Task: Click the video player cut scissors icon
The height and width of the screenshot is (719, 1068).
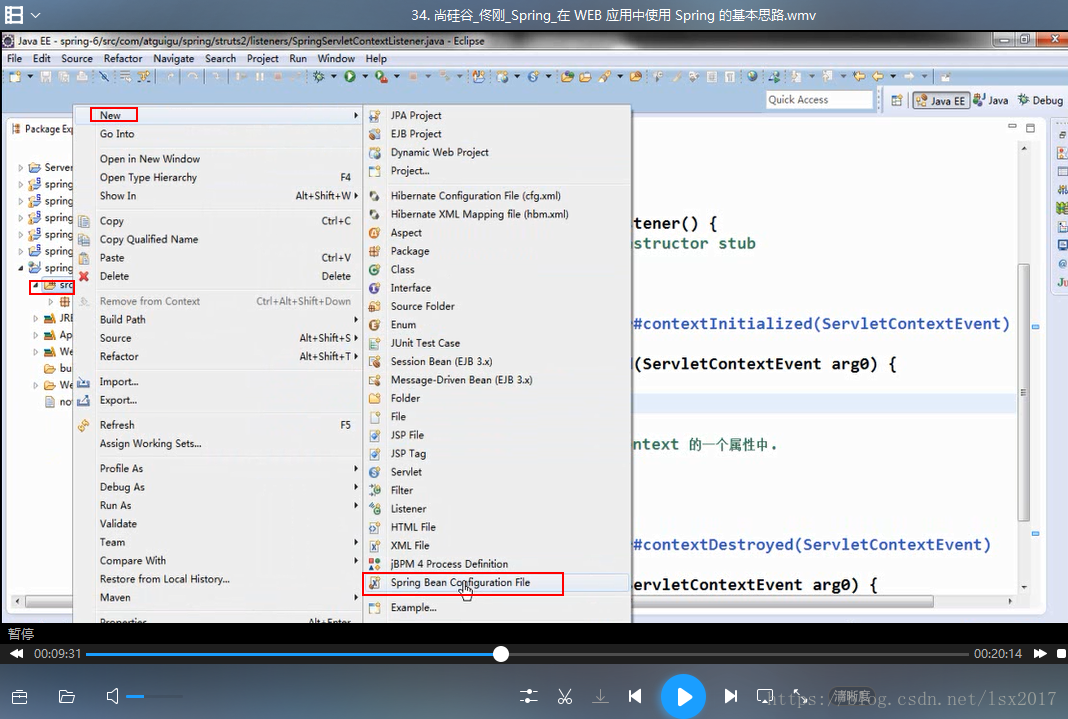Action: click(x=565, y=697)
